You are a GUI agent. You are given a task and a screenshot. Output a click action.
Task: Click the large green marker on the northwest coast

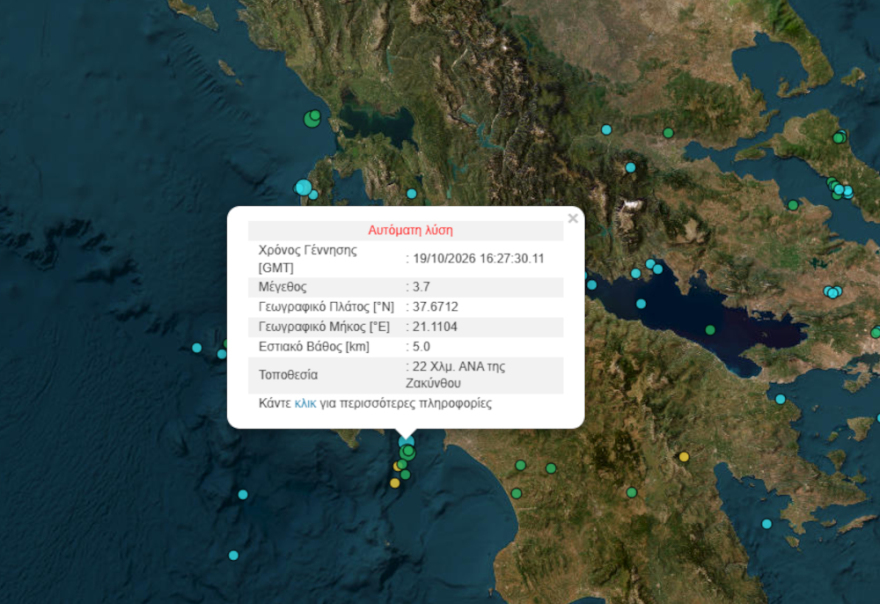312,119
